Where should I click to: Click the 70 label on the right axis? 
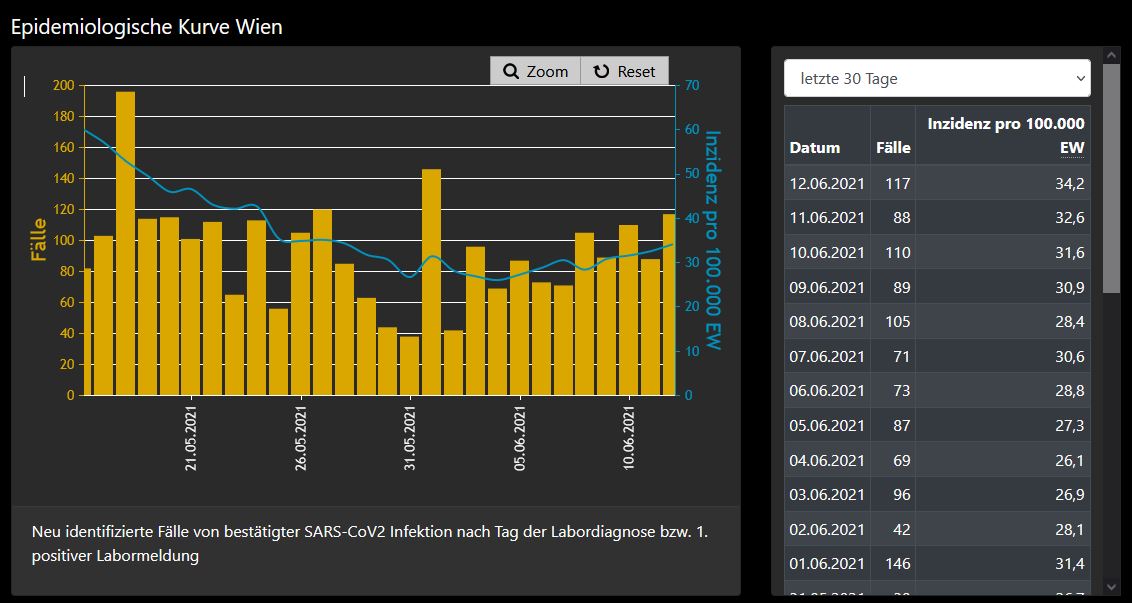pos(693,85)
